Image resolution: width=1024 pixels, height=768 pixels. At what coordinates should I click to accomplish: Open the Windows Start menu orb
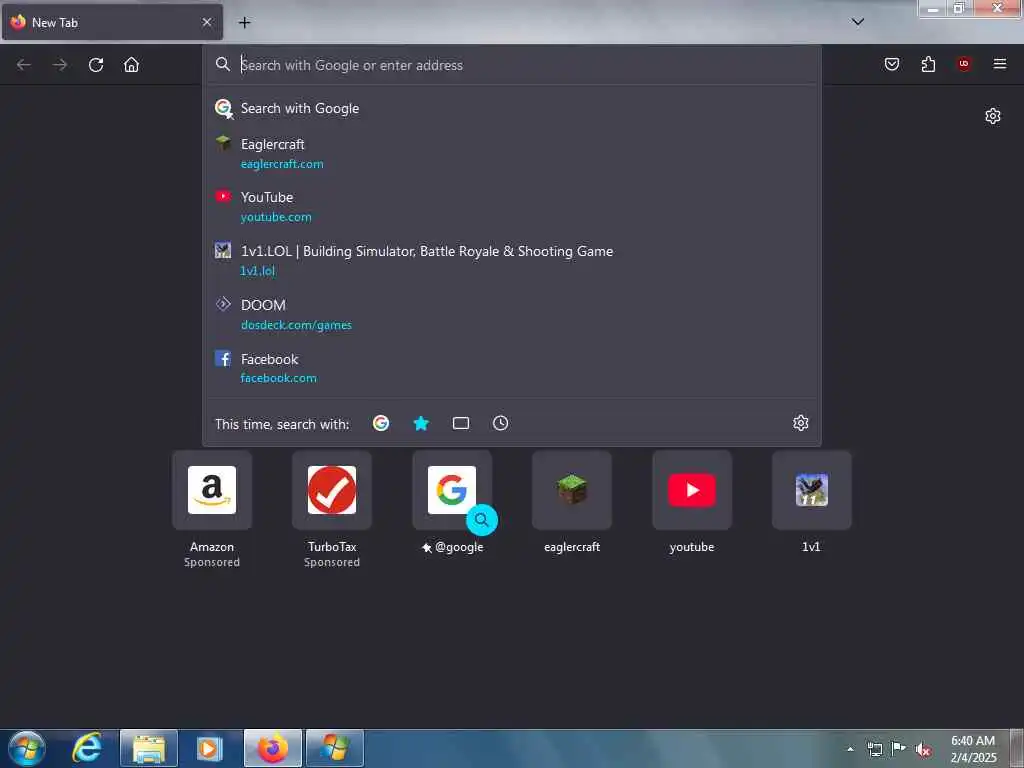27,748
